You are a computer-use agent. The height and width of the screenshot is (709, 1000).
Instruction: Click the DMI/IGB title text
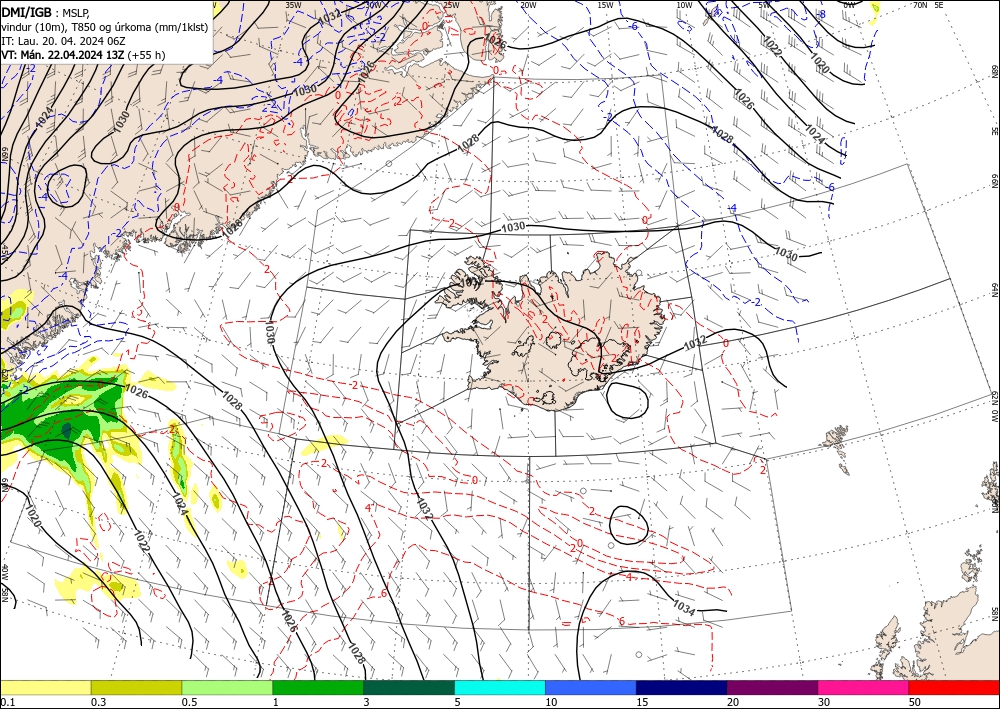click(26, 12)
